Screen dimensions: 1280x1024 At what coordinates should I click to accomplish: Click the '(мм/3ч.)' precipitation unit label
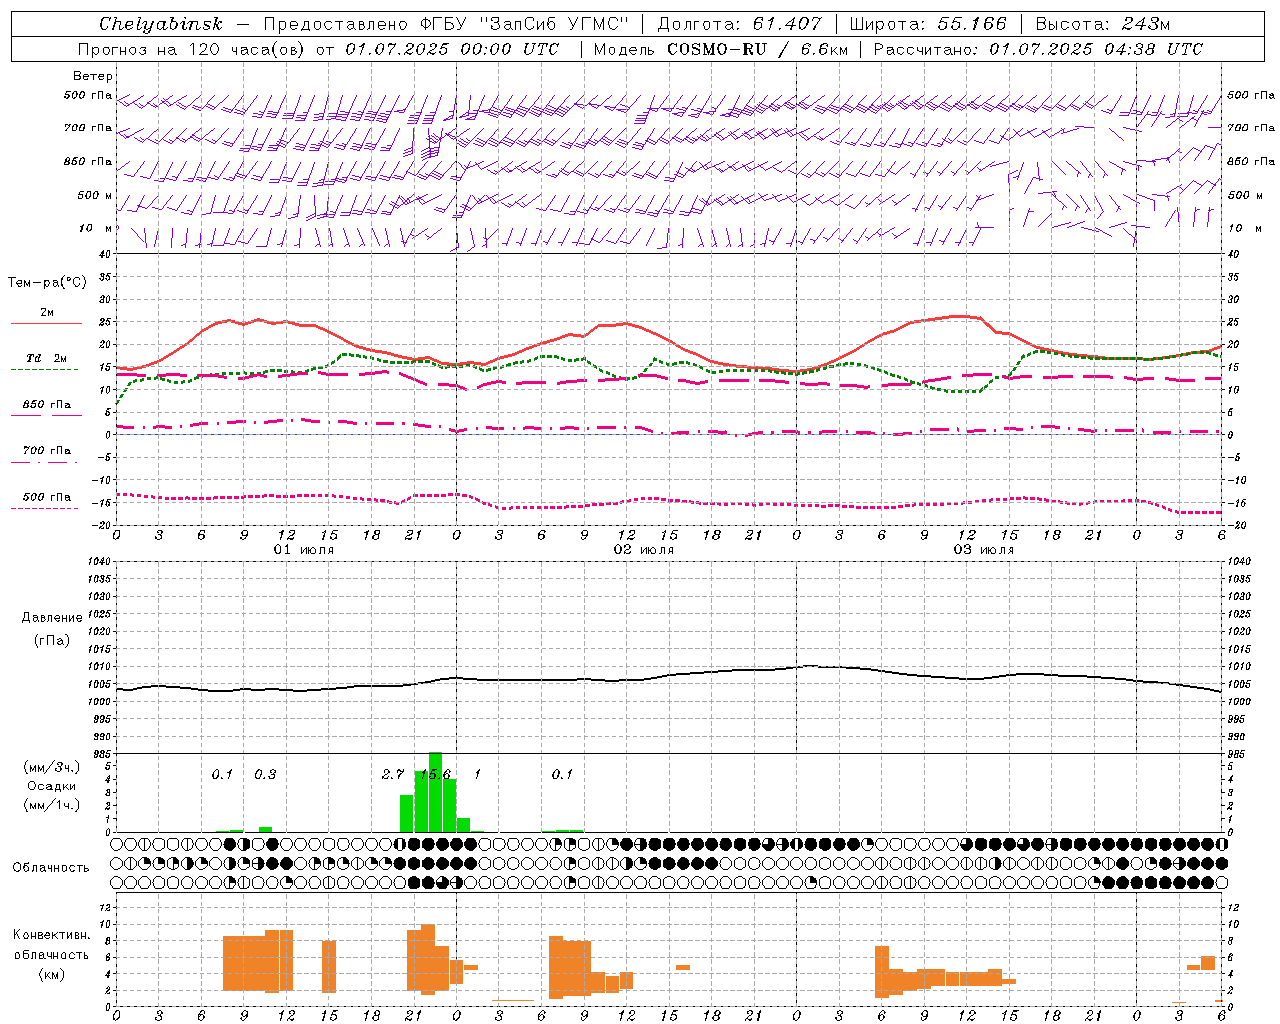(x=51, y=767)
